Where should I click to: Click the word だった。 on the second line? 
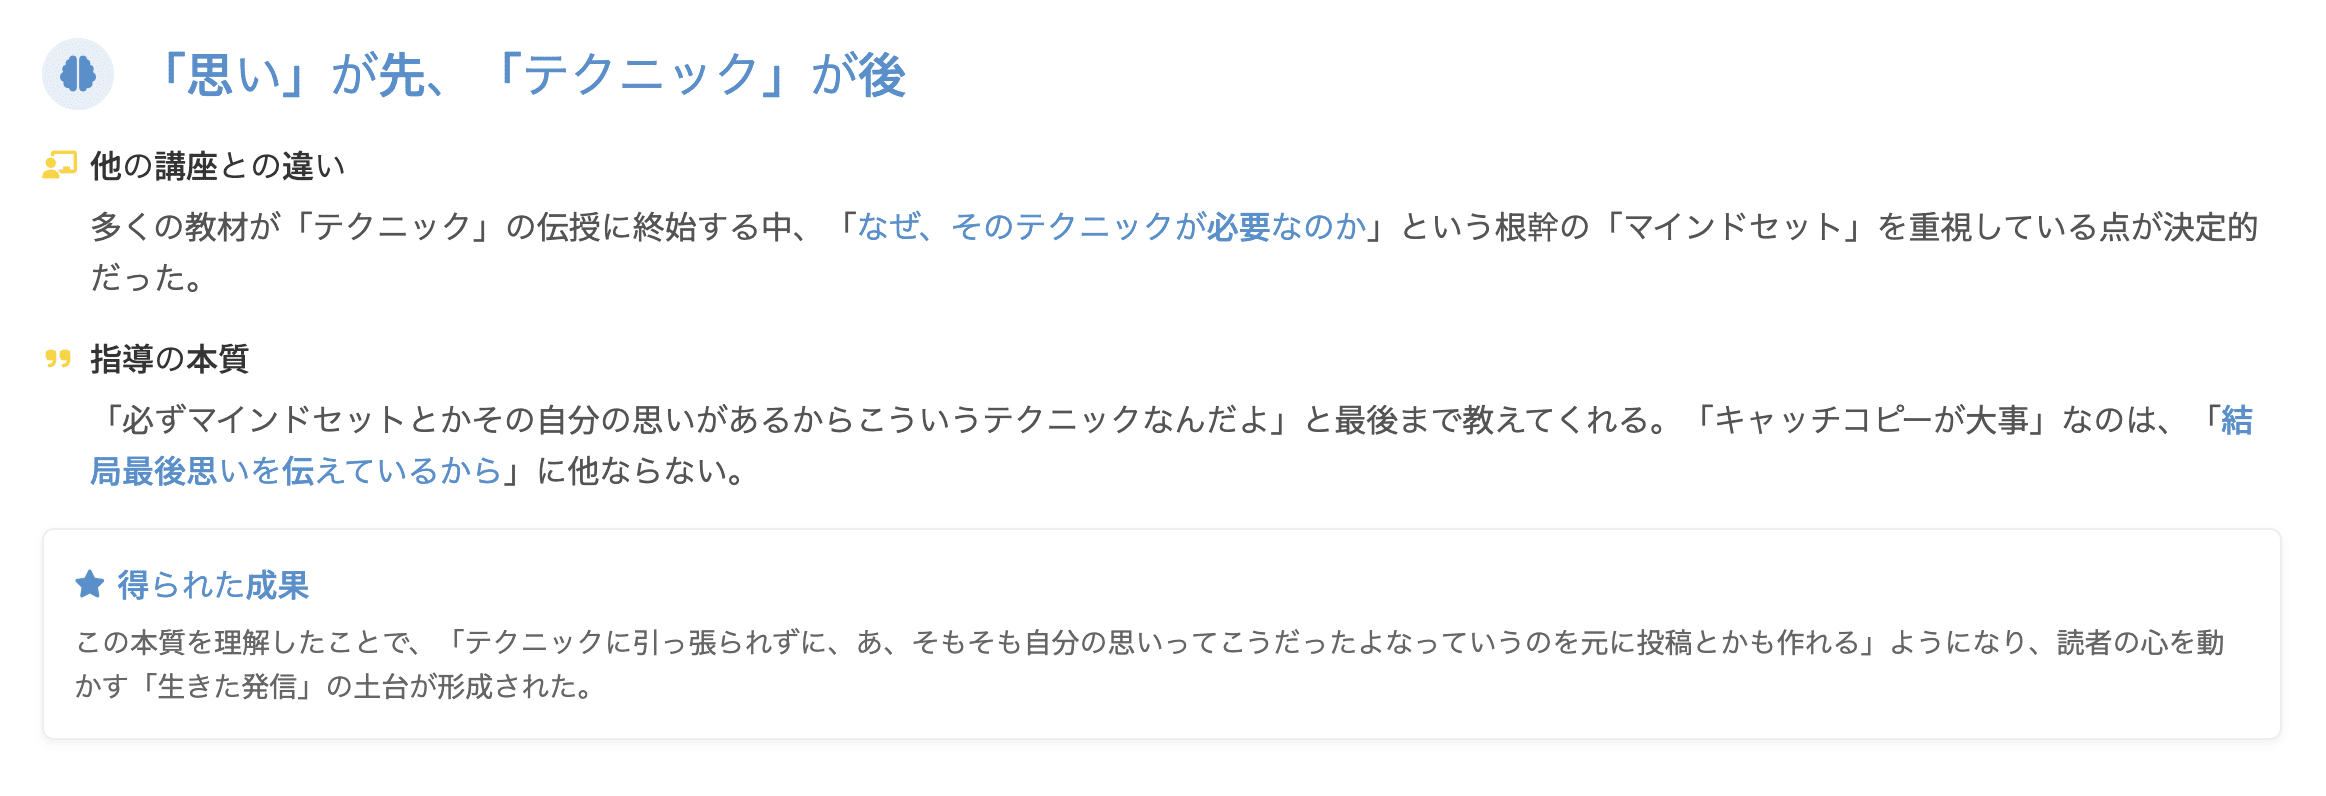tap(147, 278)
